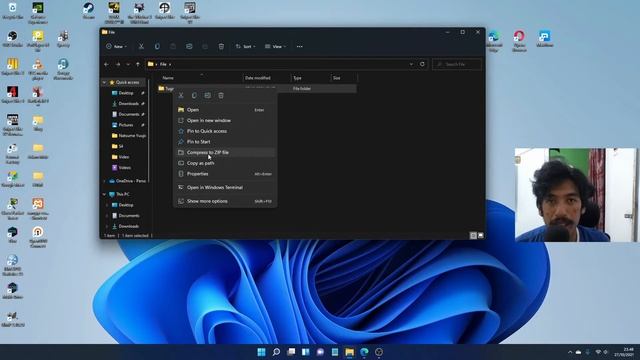Image resolution: width=640 pixels, height=360 pixels.
Task: Select the VLC media player desktop icon
Action: click(x=38, y=69)
